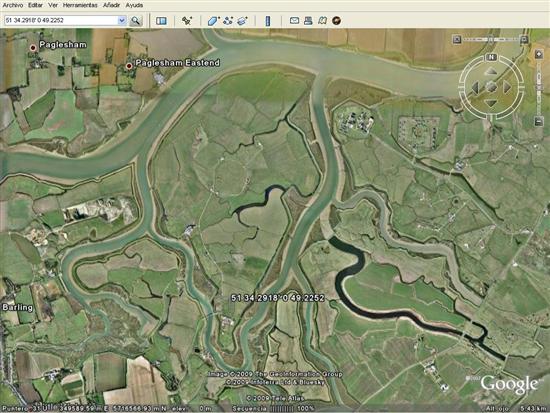The height and width of the screenshot is (413, 550).
Task: Click the Paglesham Eastend place label
Action: (178, 63)
